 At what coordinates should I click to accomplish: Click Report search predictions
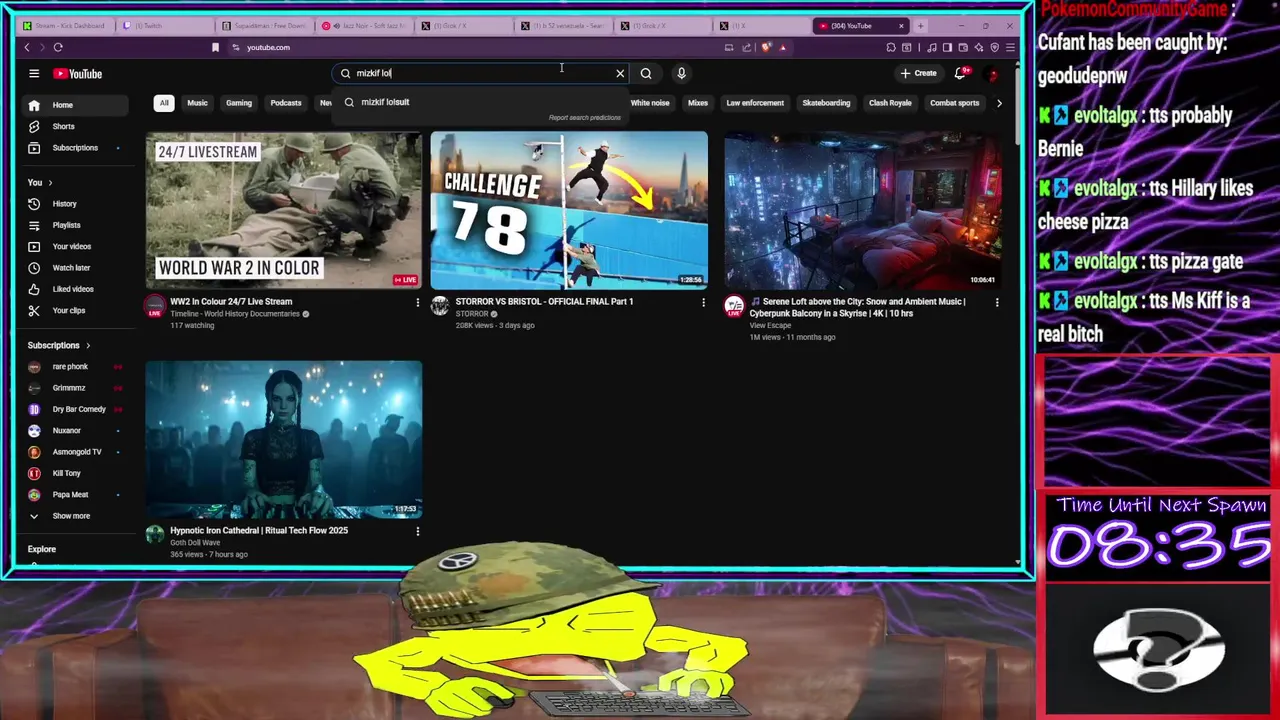[584, 118]
